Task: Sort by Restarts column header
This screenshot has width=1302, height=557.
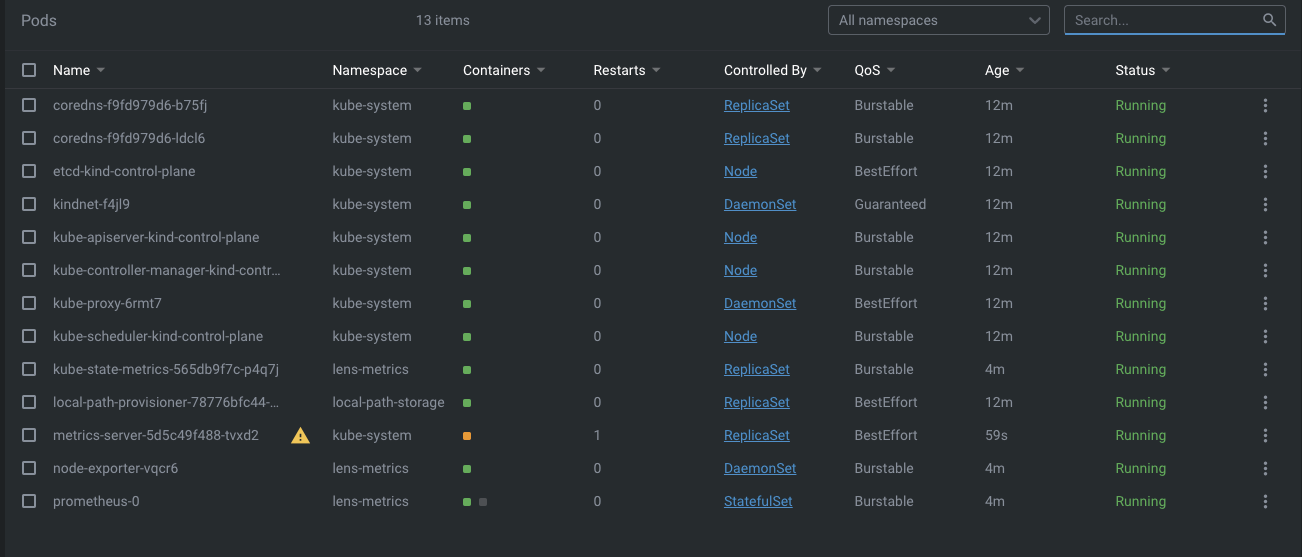Action: pos(619,70)
